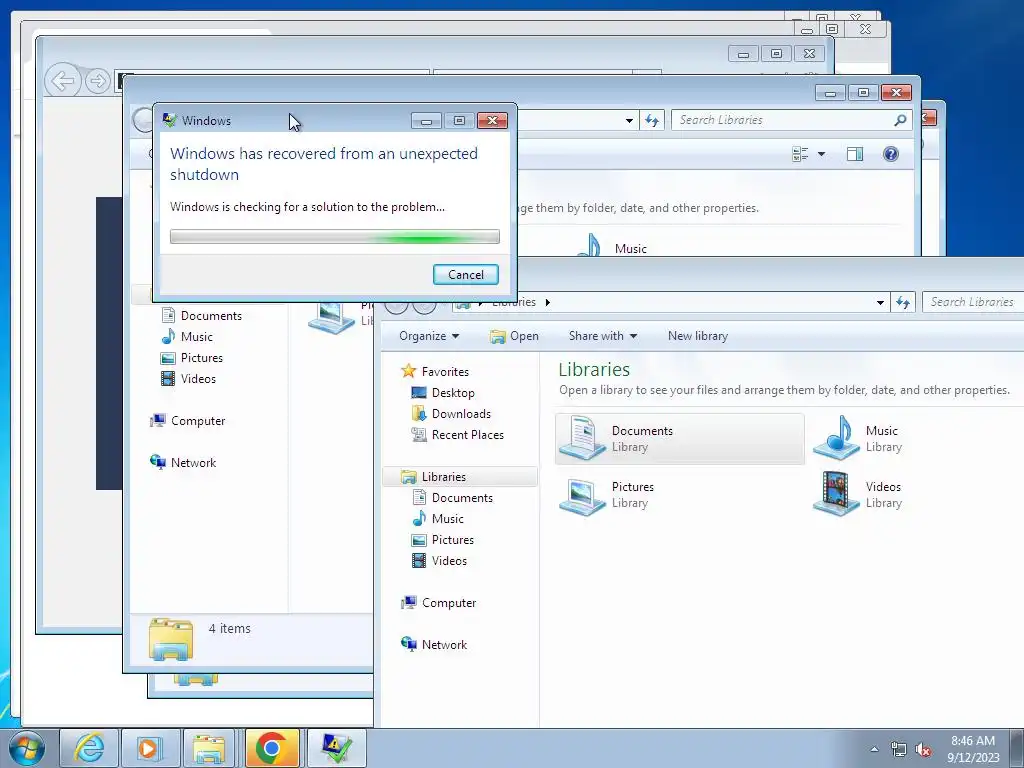Screen dimensions: 1024x768
Task: Create a New library from toolbar
Action: click(697, 336)
